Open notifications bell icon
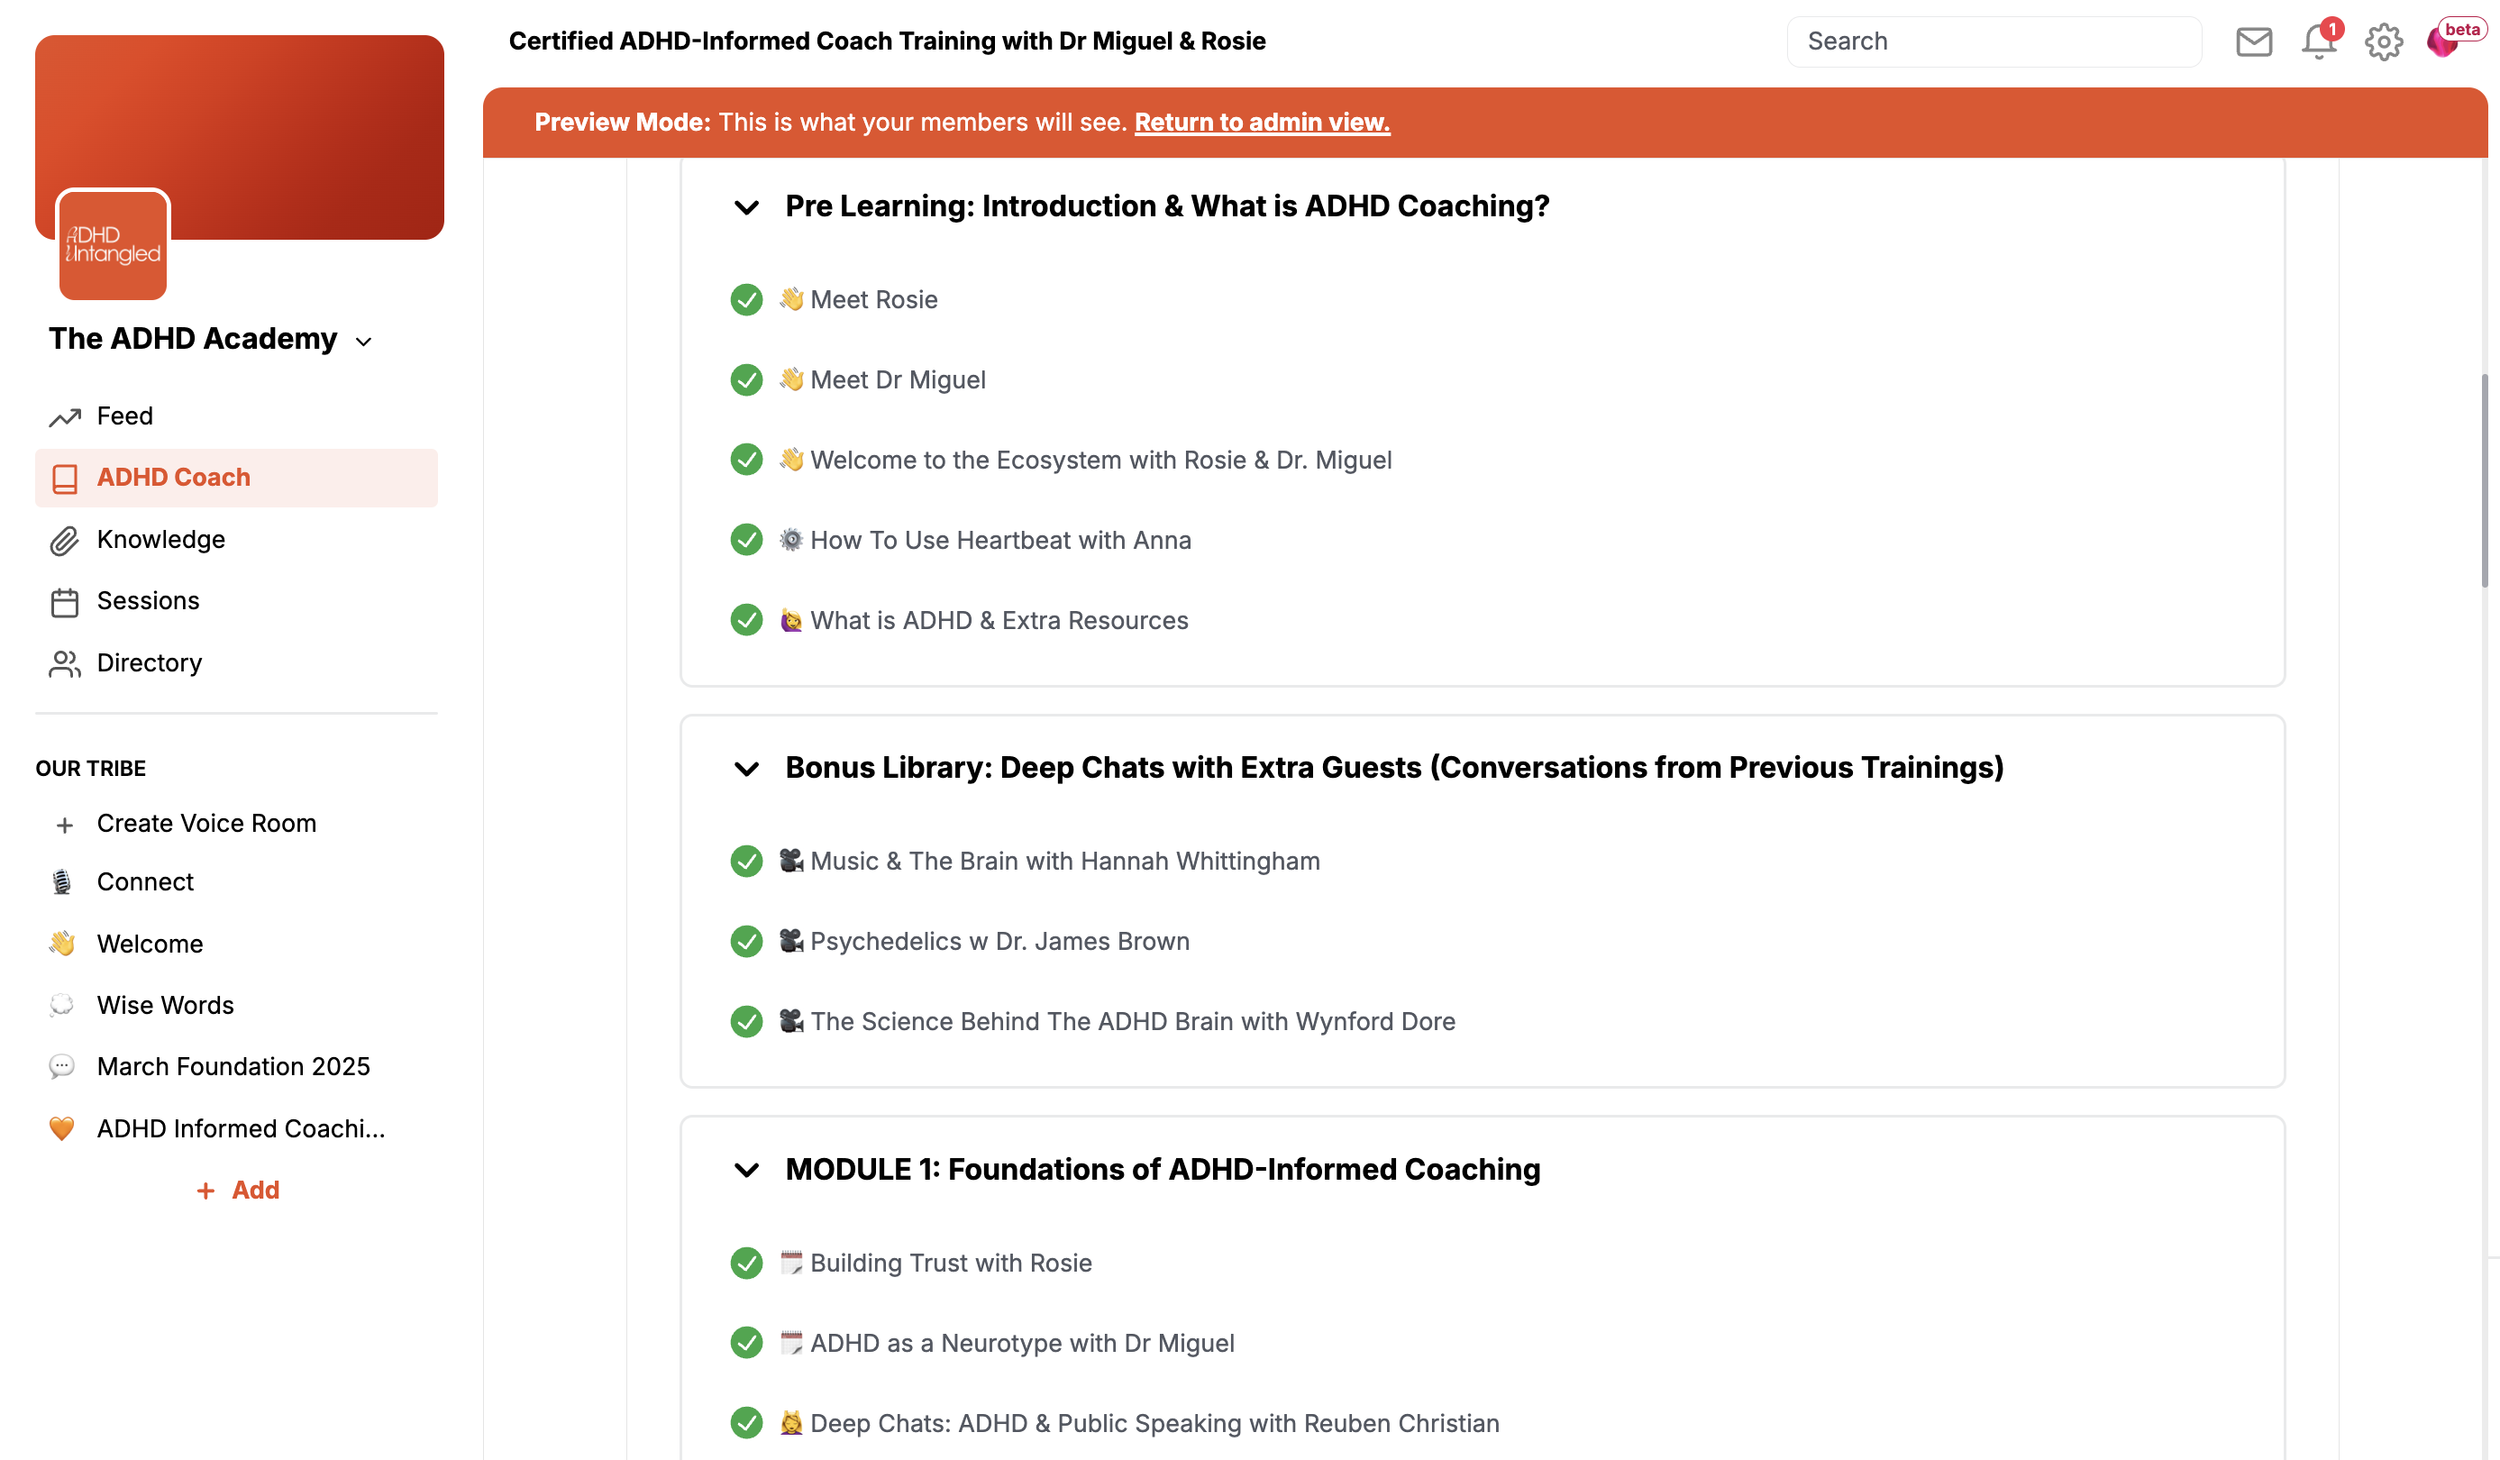This screenshot has height=1460, width=2500. coord(2318,42)
